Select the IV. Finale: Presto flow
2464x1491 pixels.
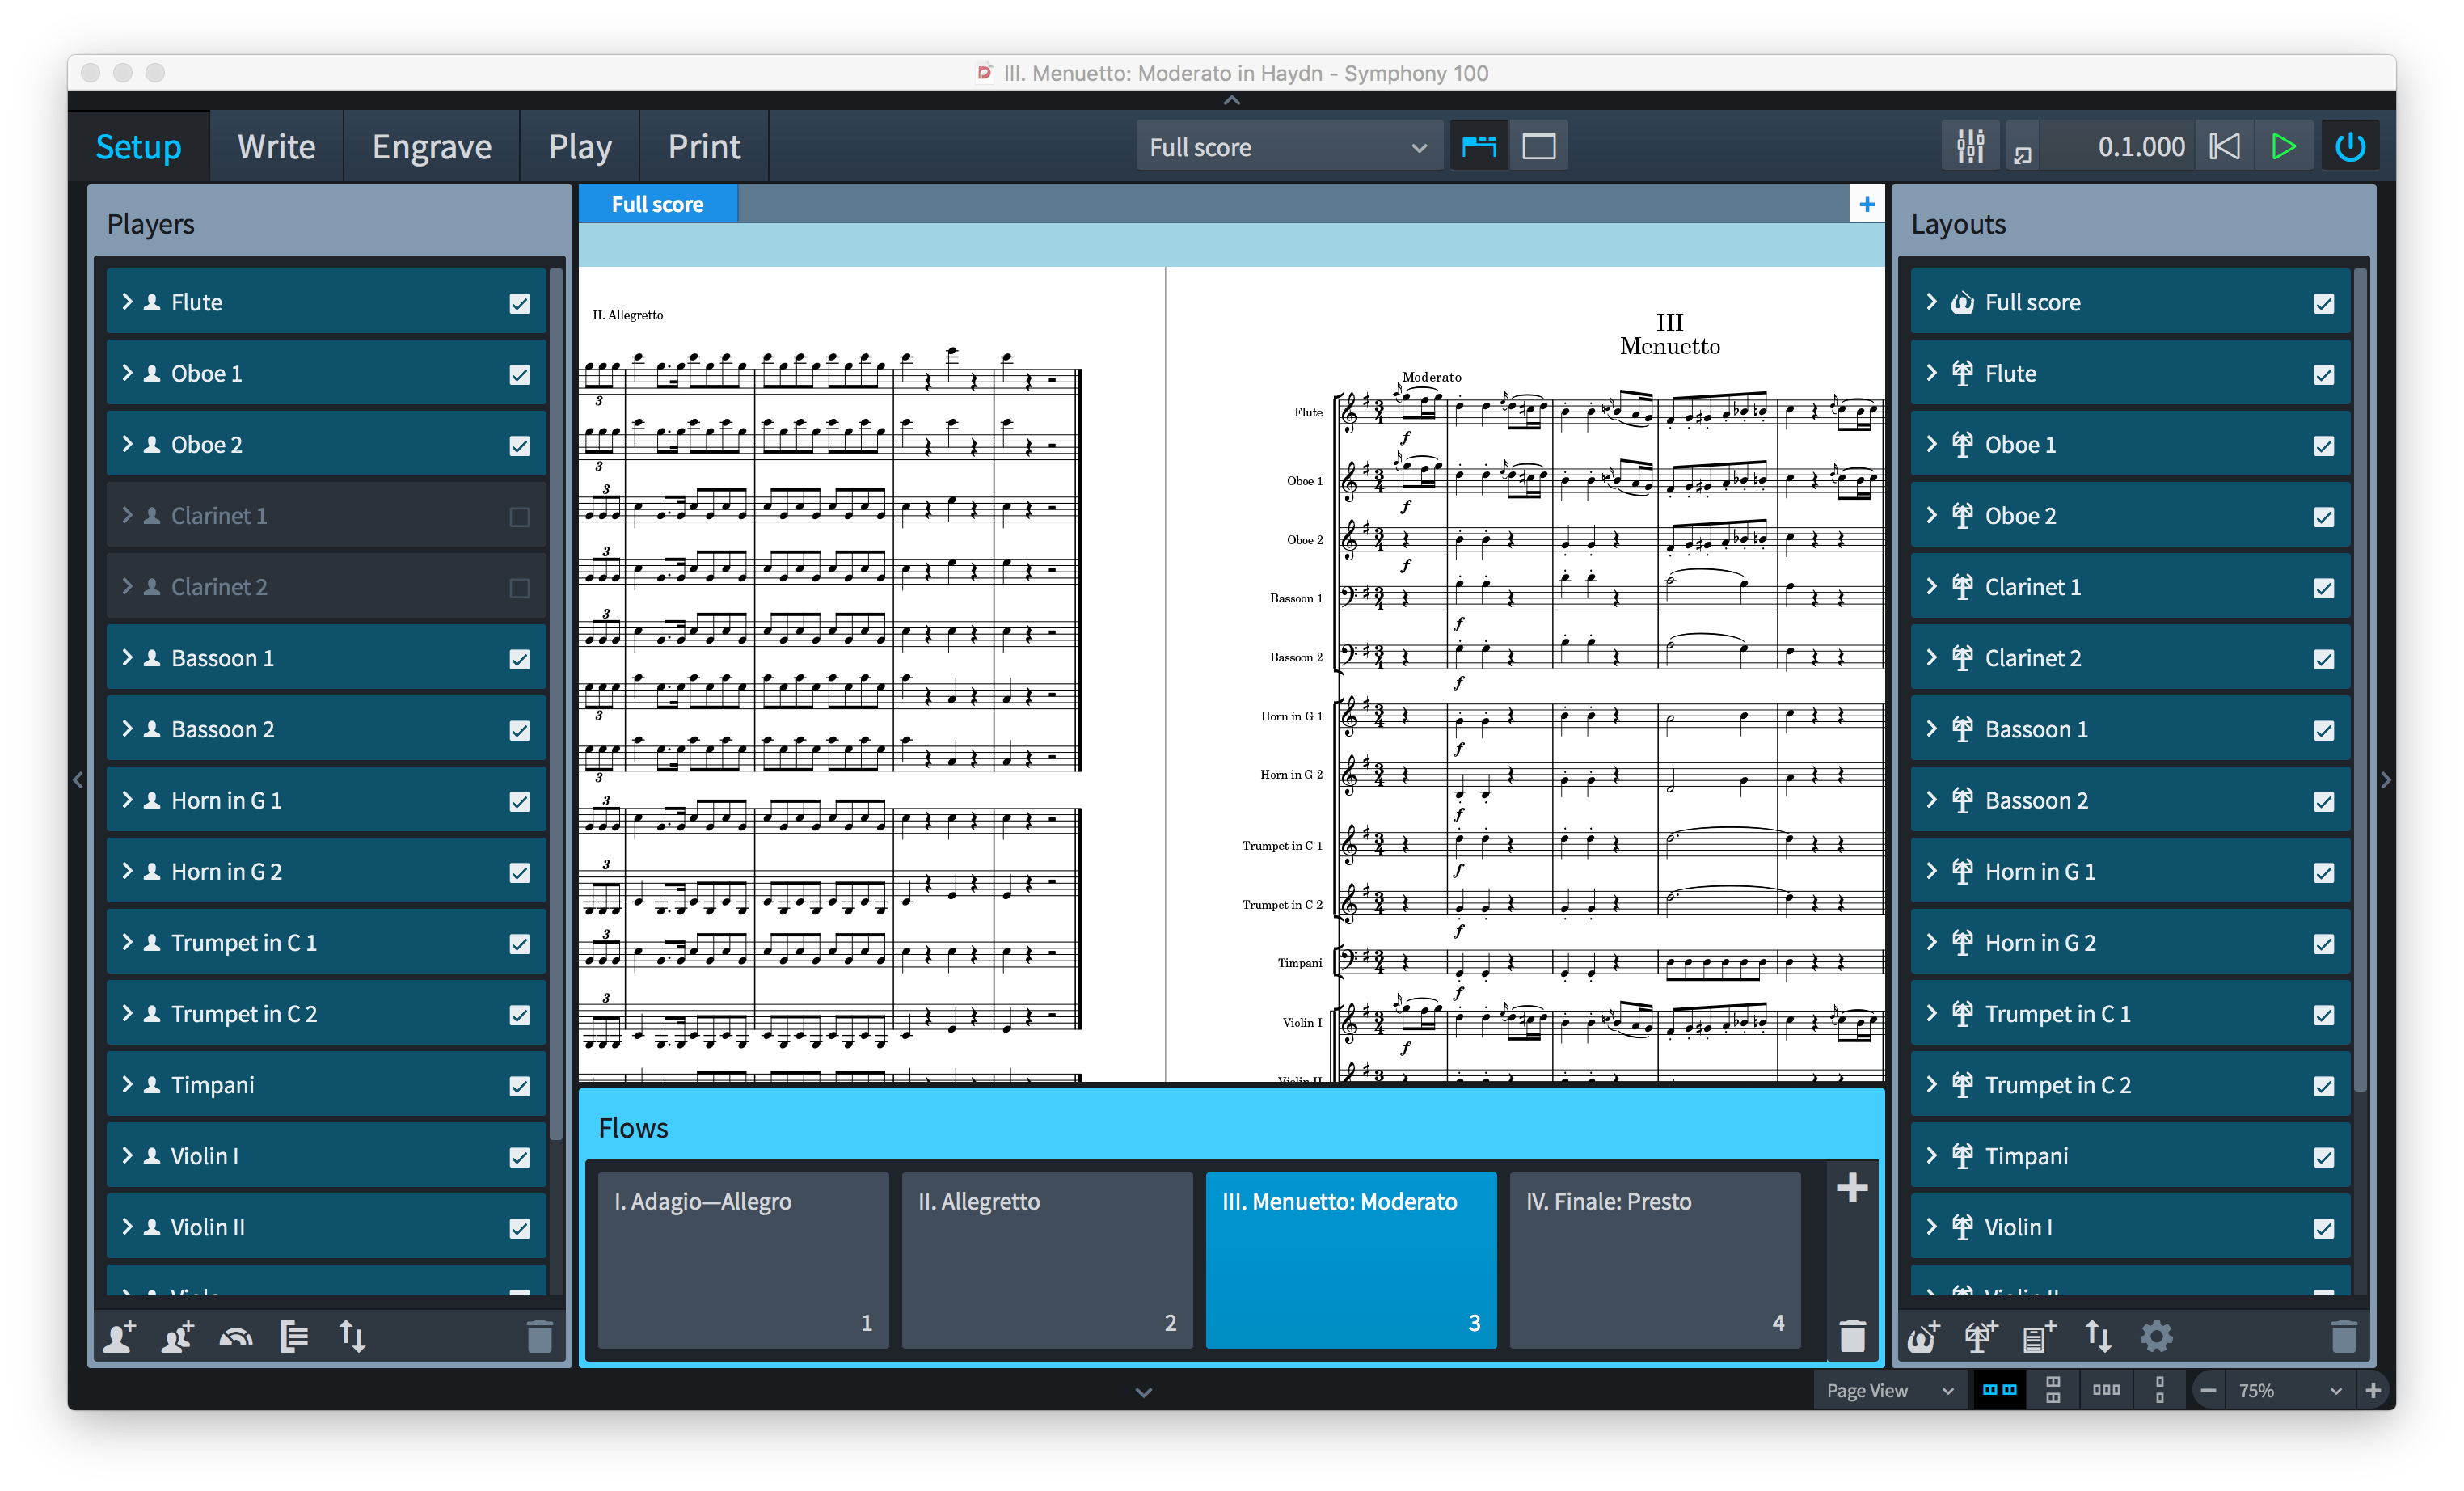(1654, 1260)
